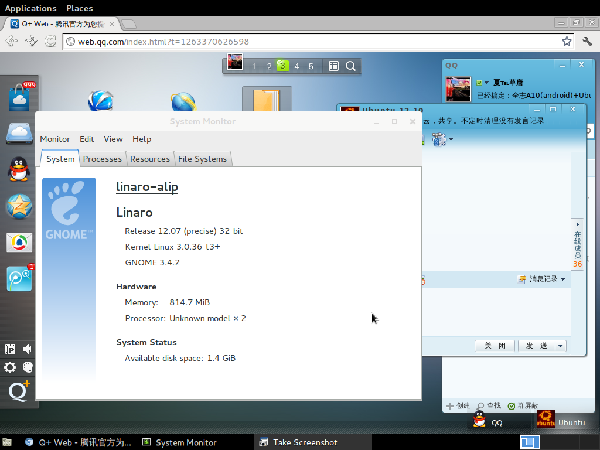The height and width of the screenshot is (450, 600).
Task: Open the gear settings icon in sidebar
Action: tap(10, 367)
